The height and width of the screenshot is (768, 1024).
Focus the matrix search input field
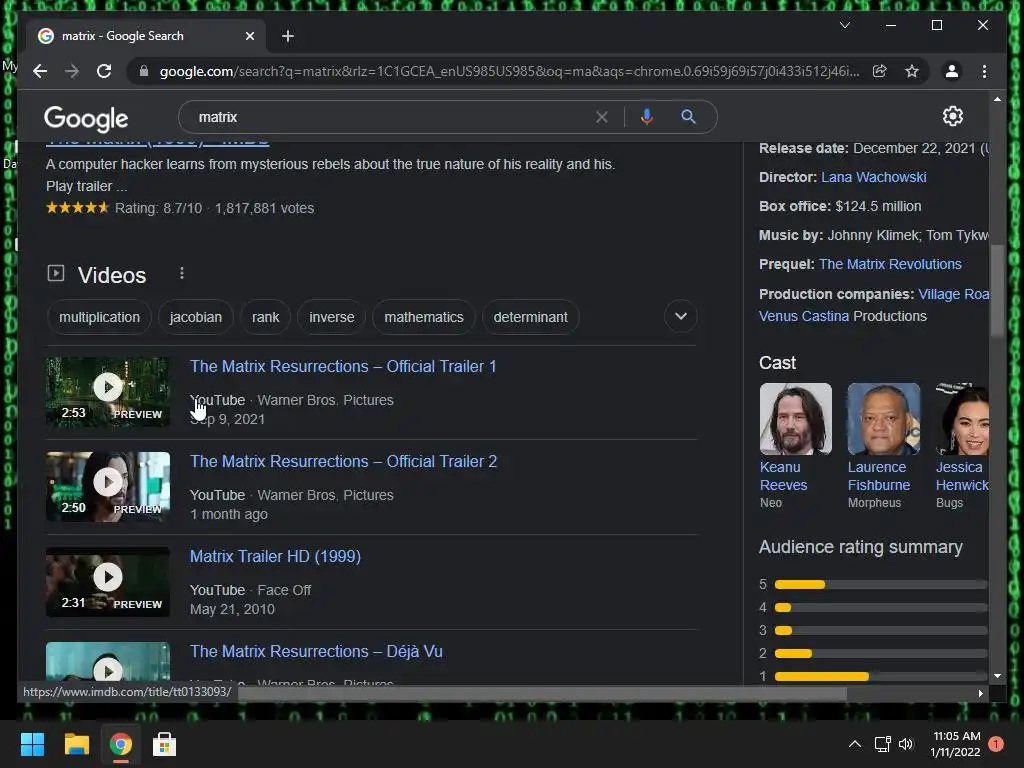tap(392, 117)
